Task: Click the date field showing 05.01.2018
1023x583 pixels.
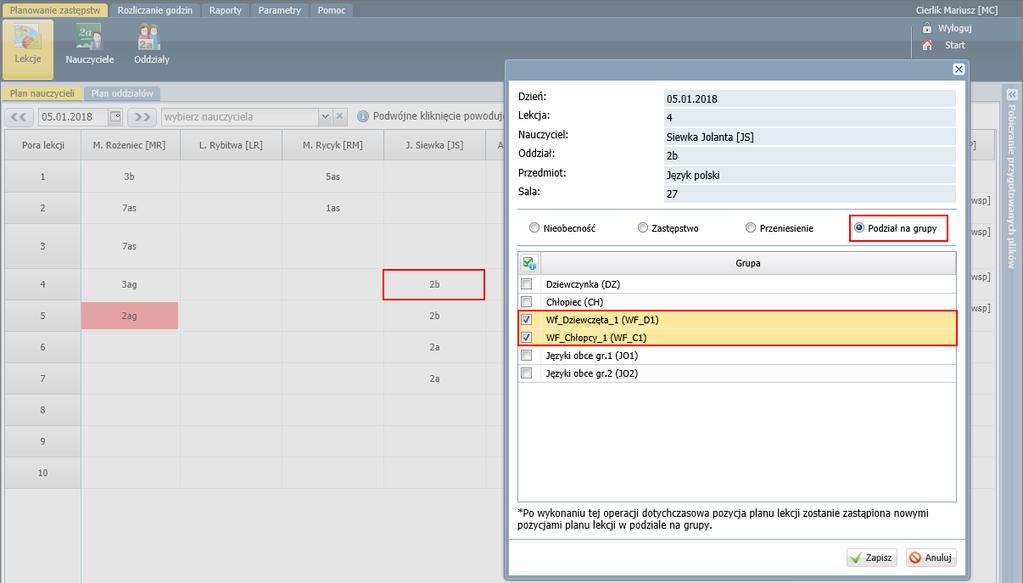Action: (73, 117)
